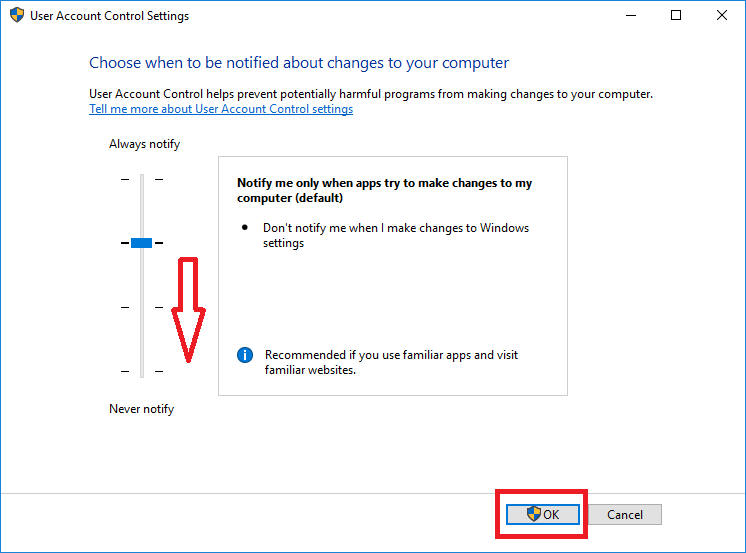
Task: Click the 'Recommended if you use familiar apps' text
Action: pos(391,362)
